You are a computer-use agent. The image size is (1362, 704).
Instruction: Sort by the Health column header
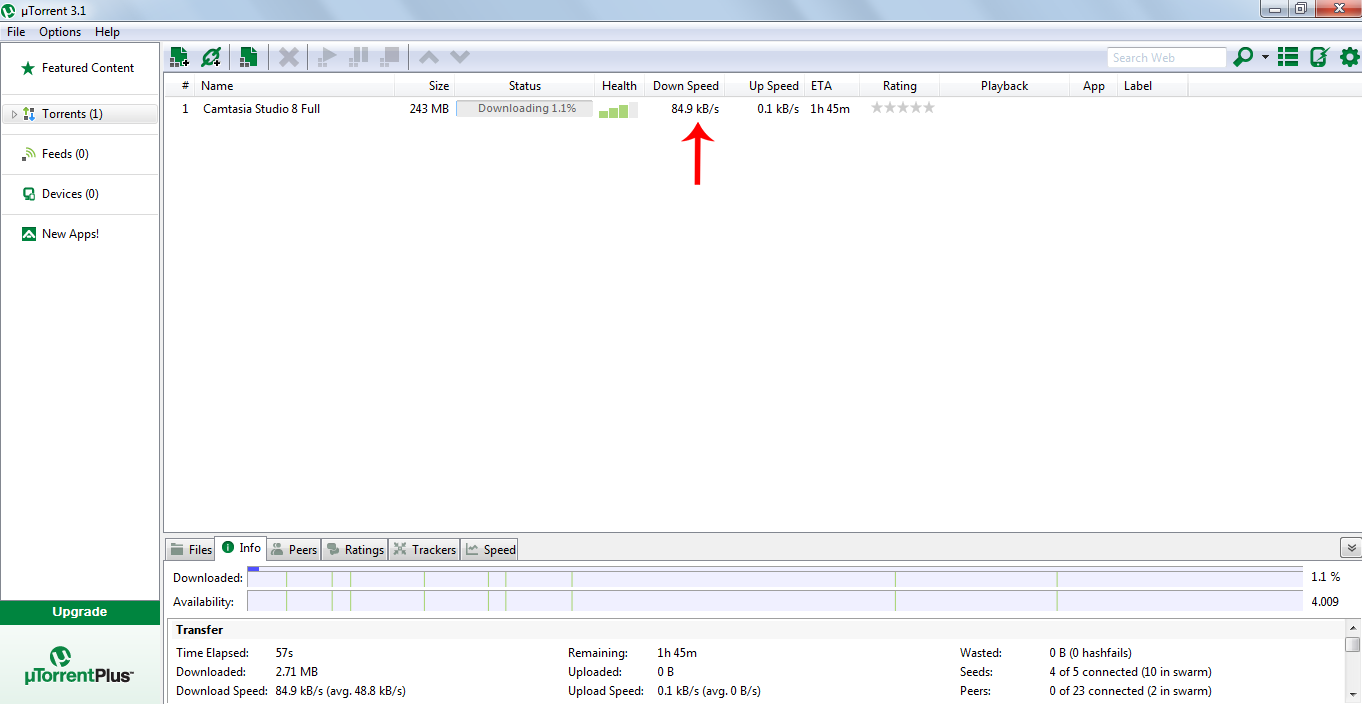620,86
